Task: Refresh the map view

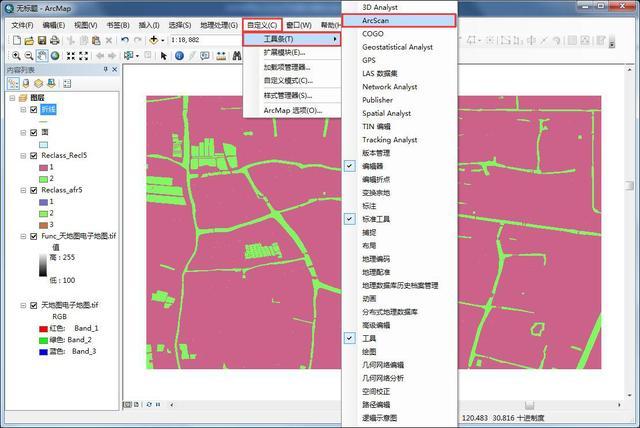Action: (149, 405)
